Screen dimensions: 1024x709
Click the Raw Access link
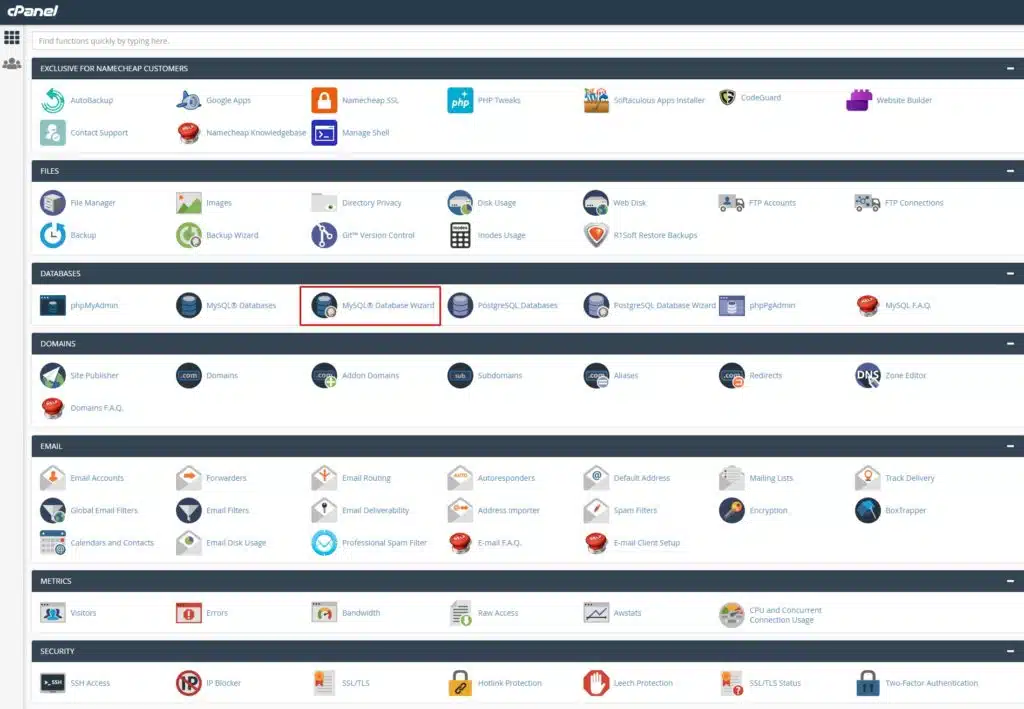pyautogui.click(x=498, y=613)
